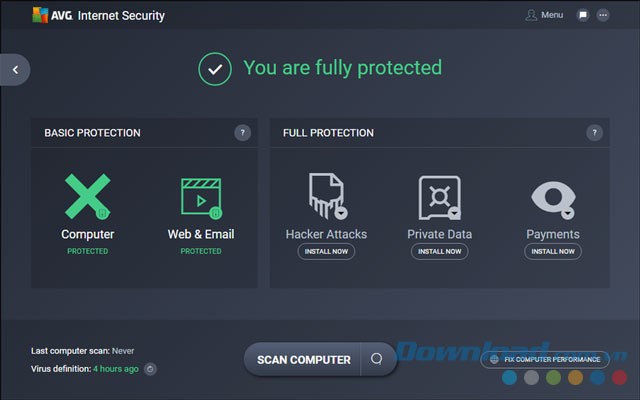640x400 pixels.
Task: Start the Scan Computer button
Action: [x=303, y=360]
